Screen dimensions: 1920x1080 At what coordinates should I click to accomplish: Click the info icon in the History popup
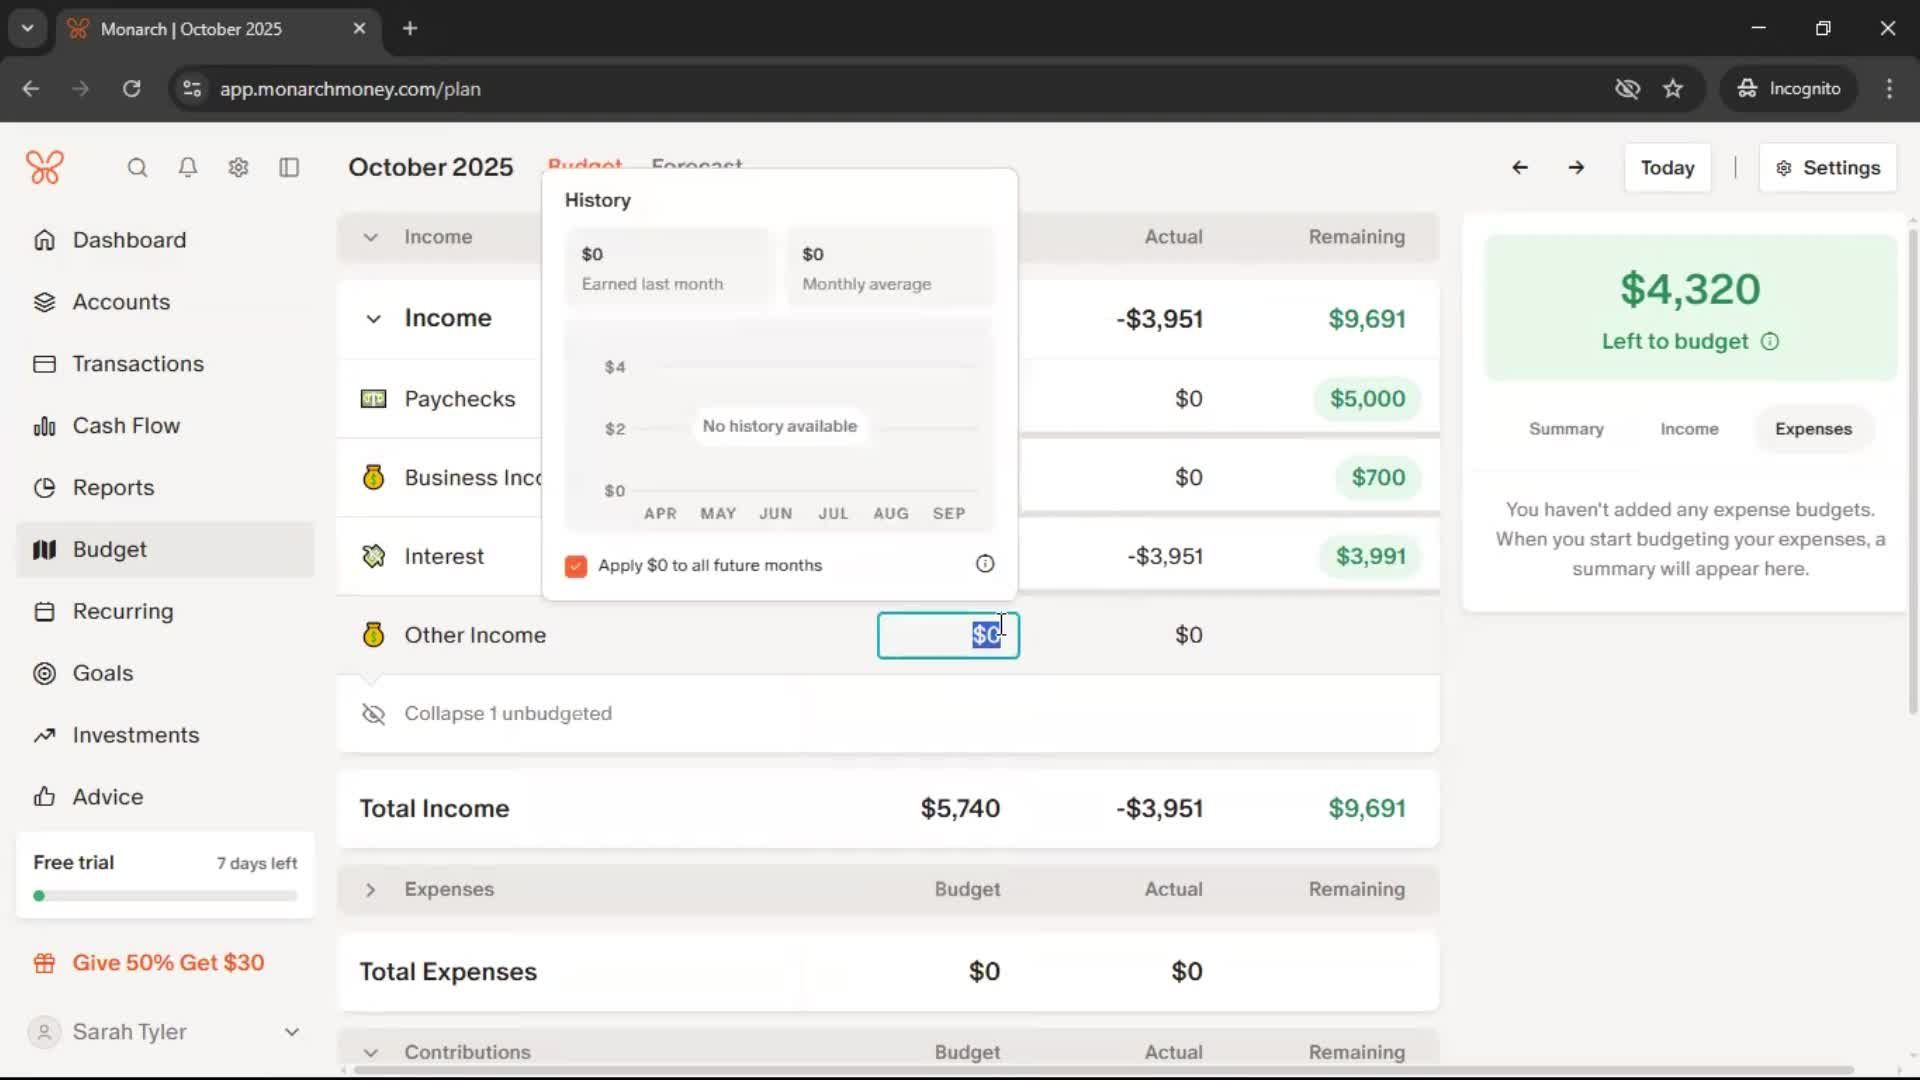click(x=985, y=564)
